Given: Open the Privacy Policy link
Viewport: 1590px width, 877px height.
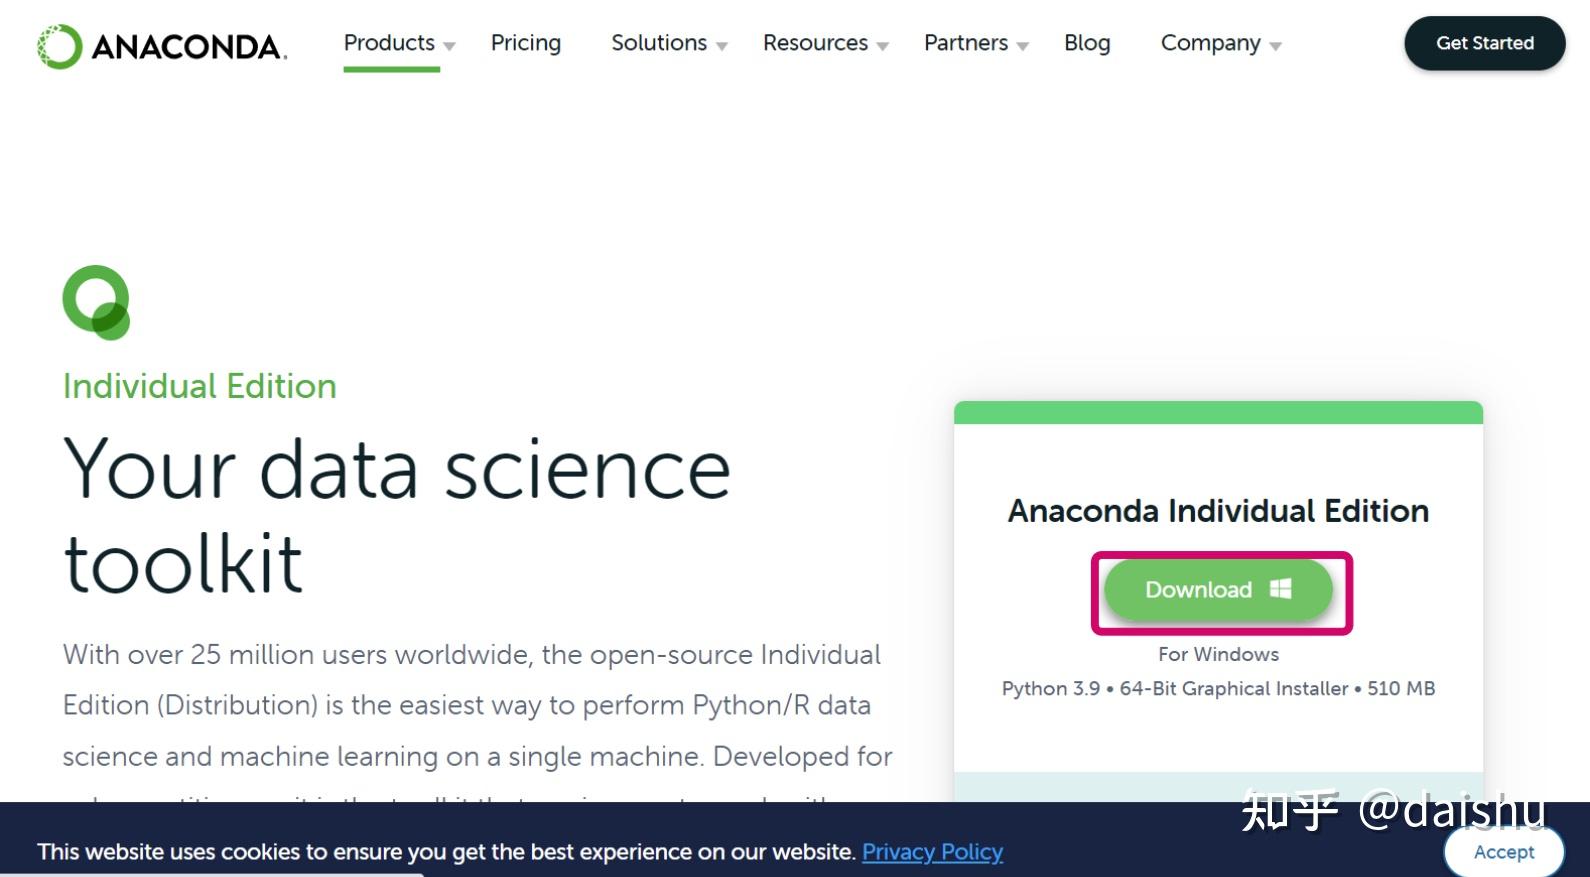Looking at the screenshot, I should [x=932, y=852].
